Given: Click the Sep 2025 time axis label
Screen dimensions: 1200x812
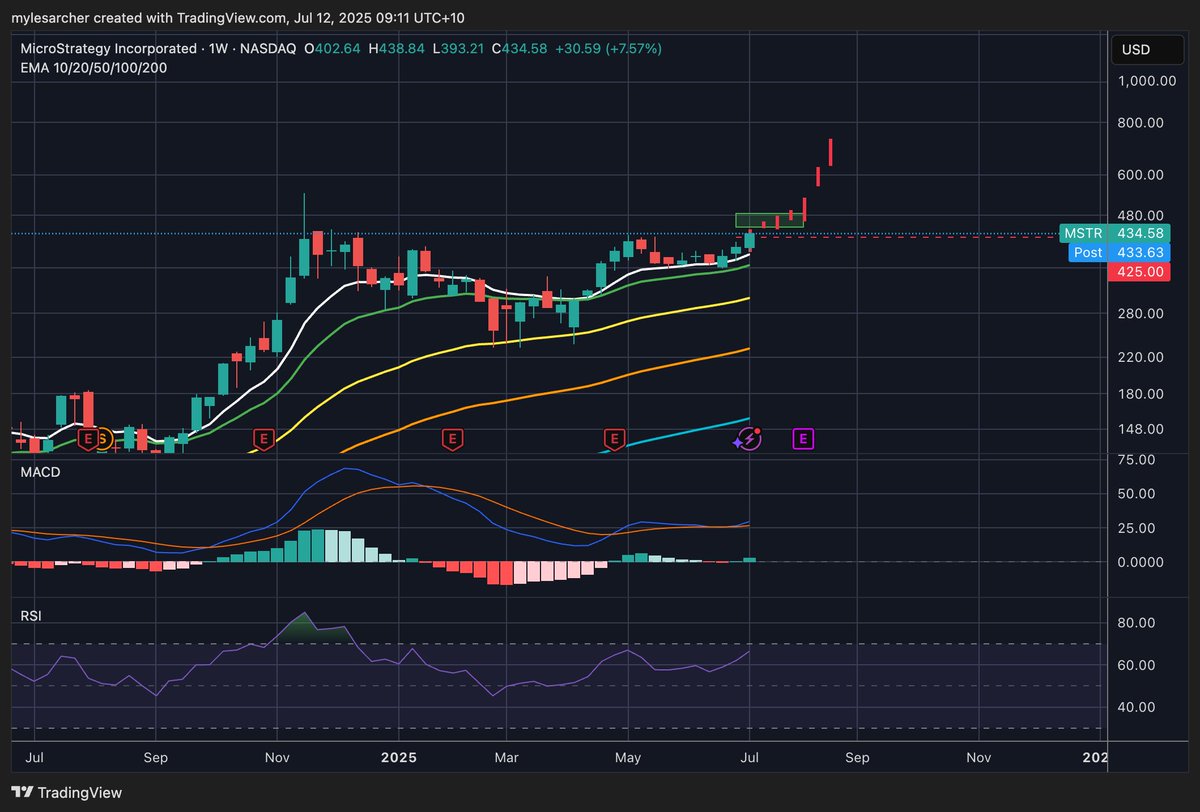Looking at the screenshot, I should [x=857, y=758].
